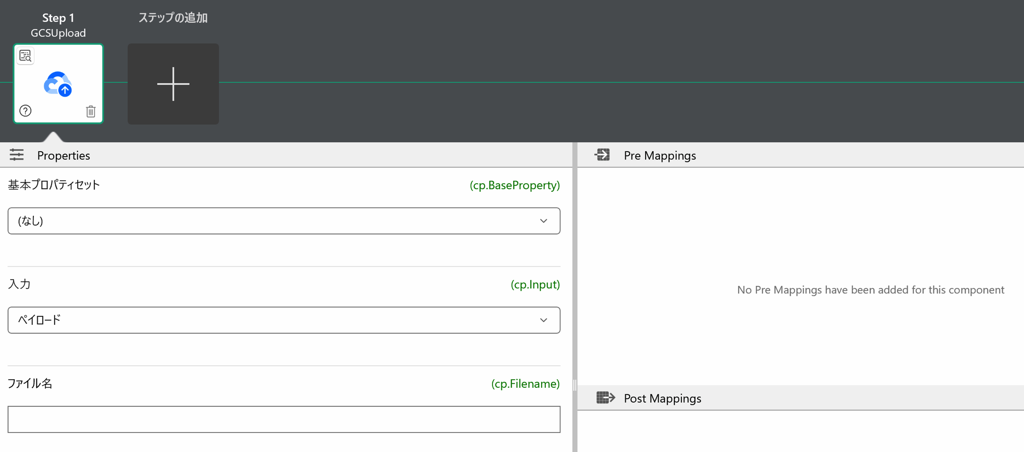Focus the ファイル名 text field
This screenshot has width=1024, height=452.
tap(284, 419)
